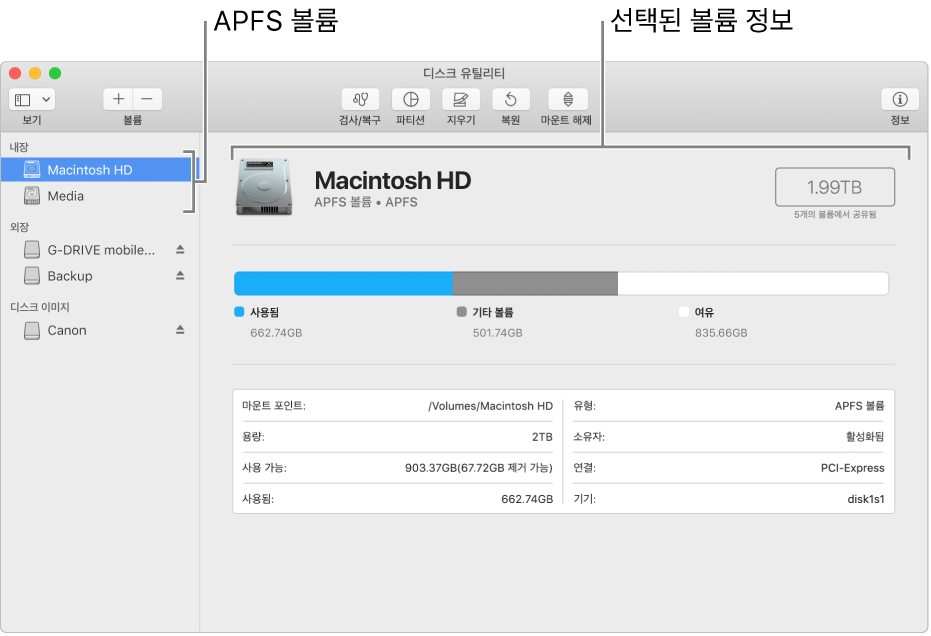Click the Macintosh HD volume title

pos(392,181)
